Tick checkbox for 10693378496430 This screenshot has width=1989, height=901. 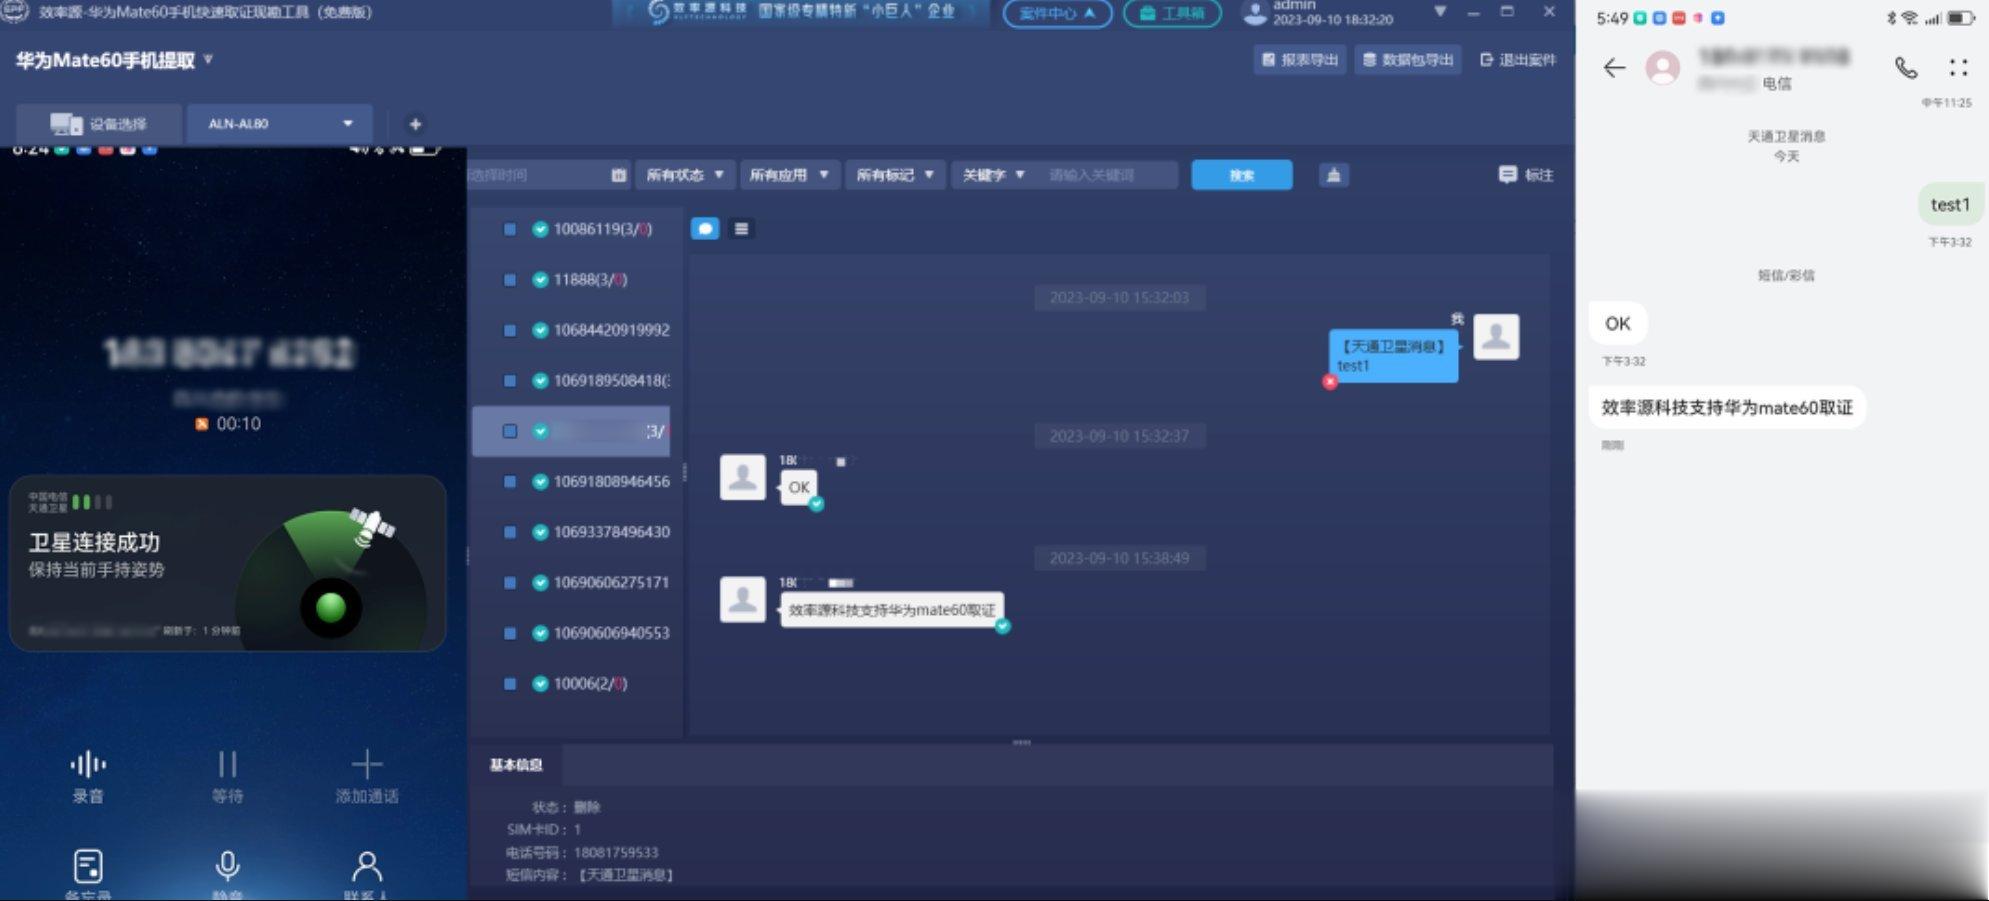[510, 532]
